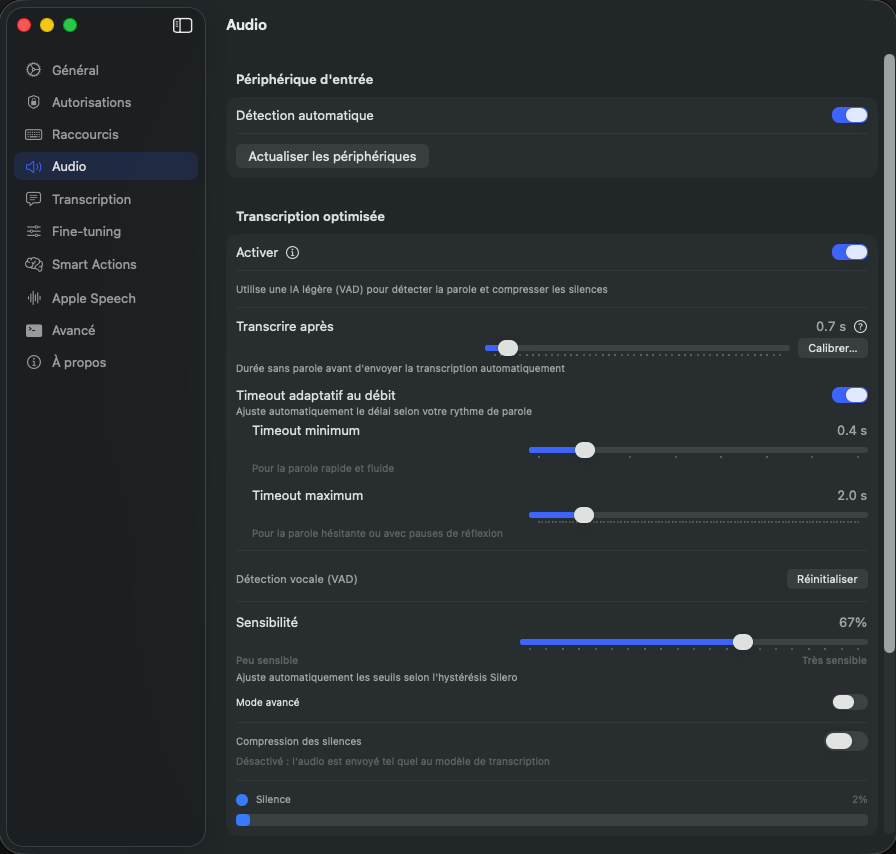The height and width of the screenshot is (854, 896).
Task: Click the 67% sensitivity value
Action: 852,622
